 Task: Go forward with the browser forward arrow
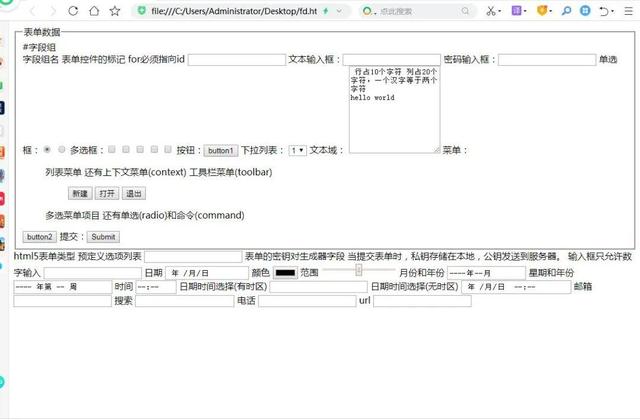point(53,11)
